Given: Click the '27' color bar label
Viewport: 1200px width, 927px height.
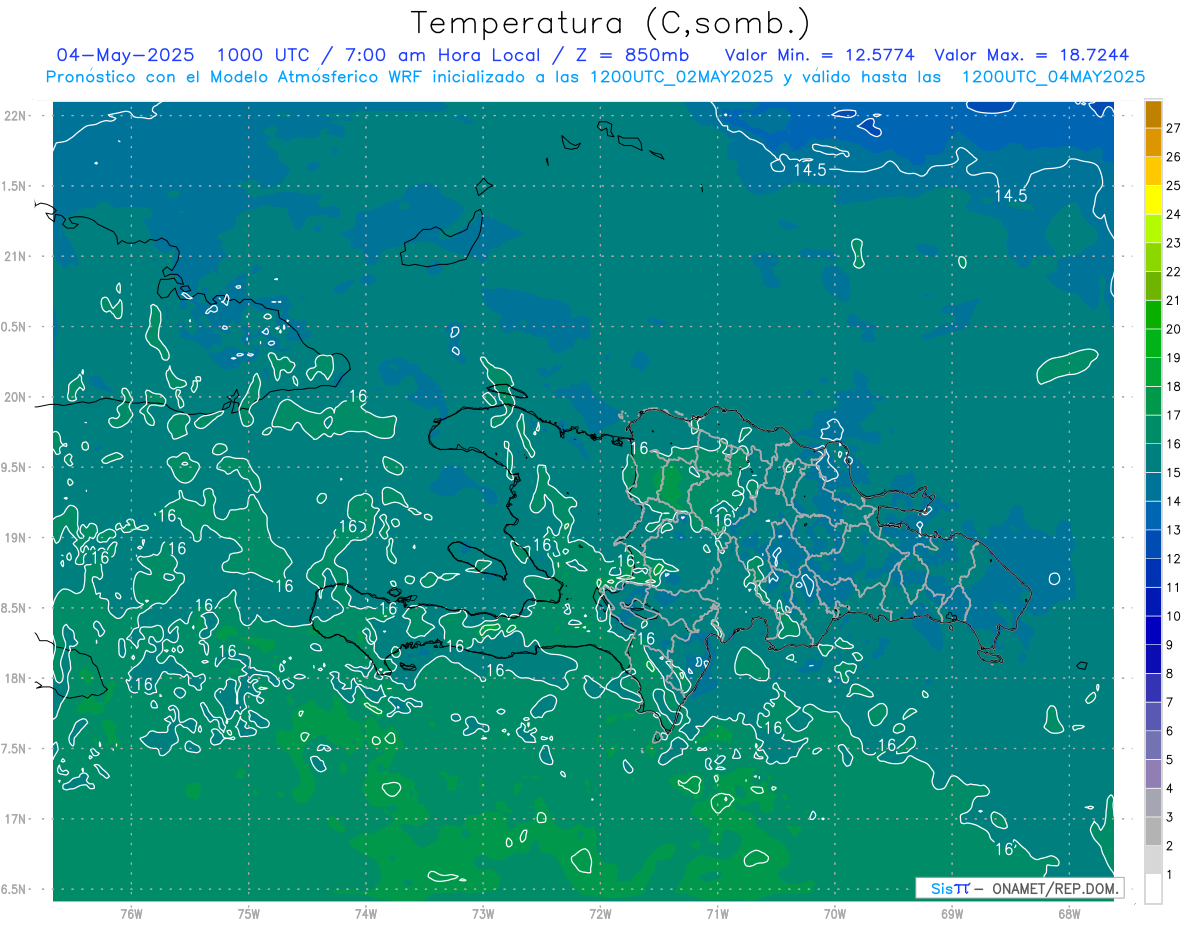Looking at the screenshot, I should click(1174, 128).
